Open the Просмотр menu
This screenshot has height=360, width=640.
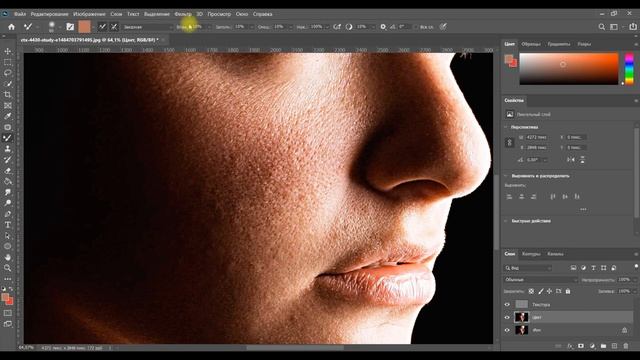click(x=219, y=14)
